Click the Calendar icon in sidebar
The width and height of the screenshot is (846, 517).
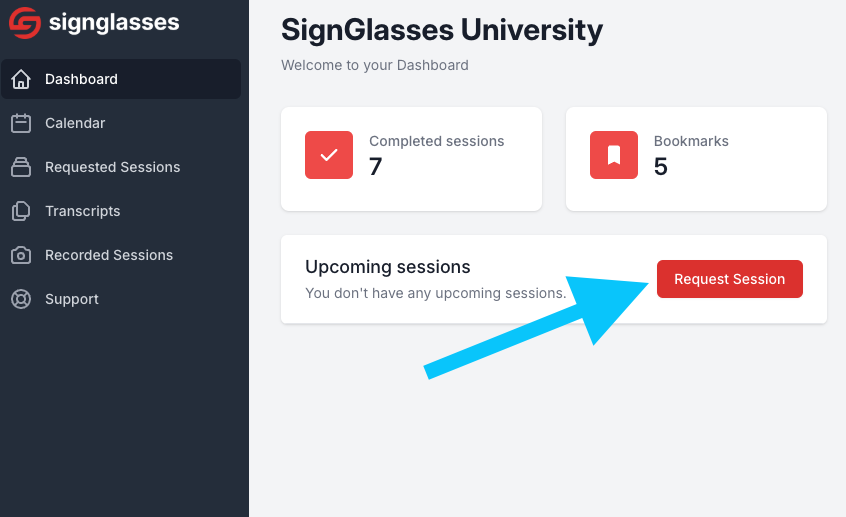(21, 123)
